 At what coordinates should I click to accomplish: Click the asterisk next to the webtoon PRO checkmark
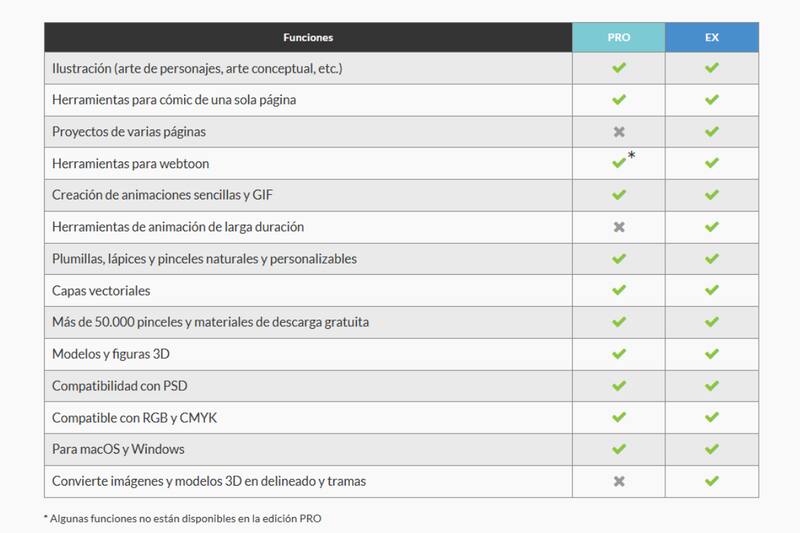tap(632, 156)
